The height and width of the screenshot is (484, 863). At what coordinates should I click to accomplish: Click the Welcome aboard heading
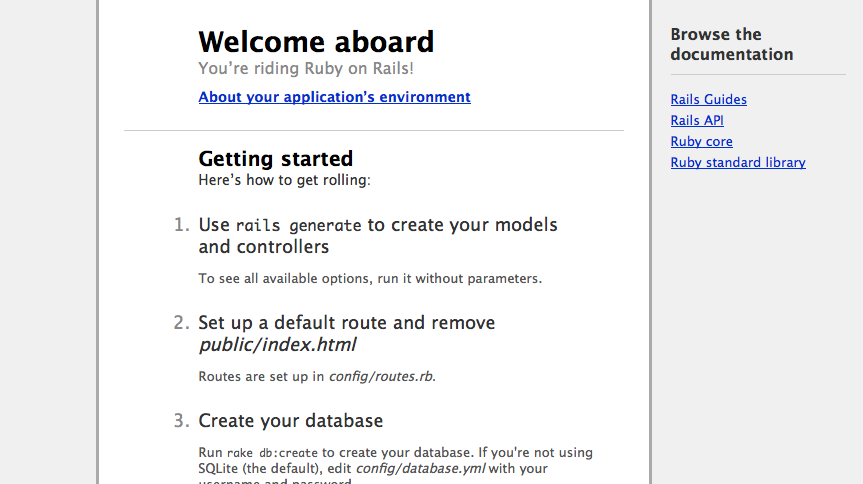(x=316, y=42)
